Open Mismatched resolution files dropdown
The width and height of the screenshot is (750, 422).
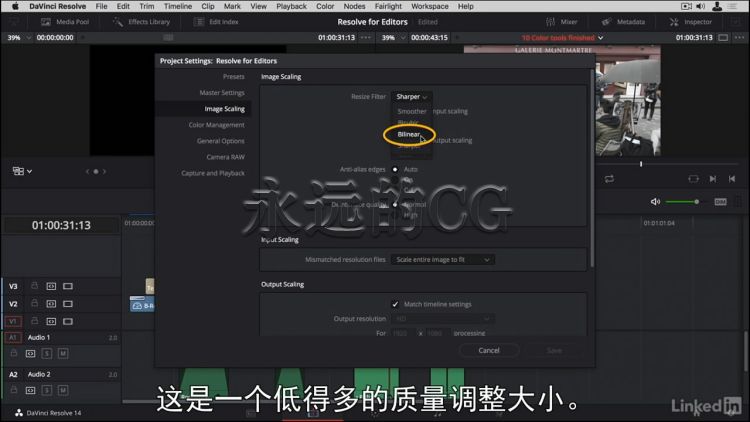[443, 259]
